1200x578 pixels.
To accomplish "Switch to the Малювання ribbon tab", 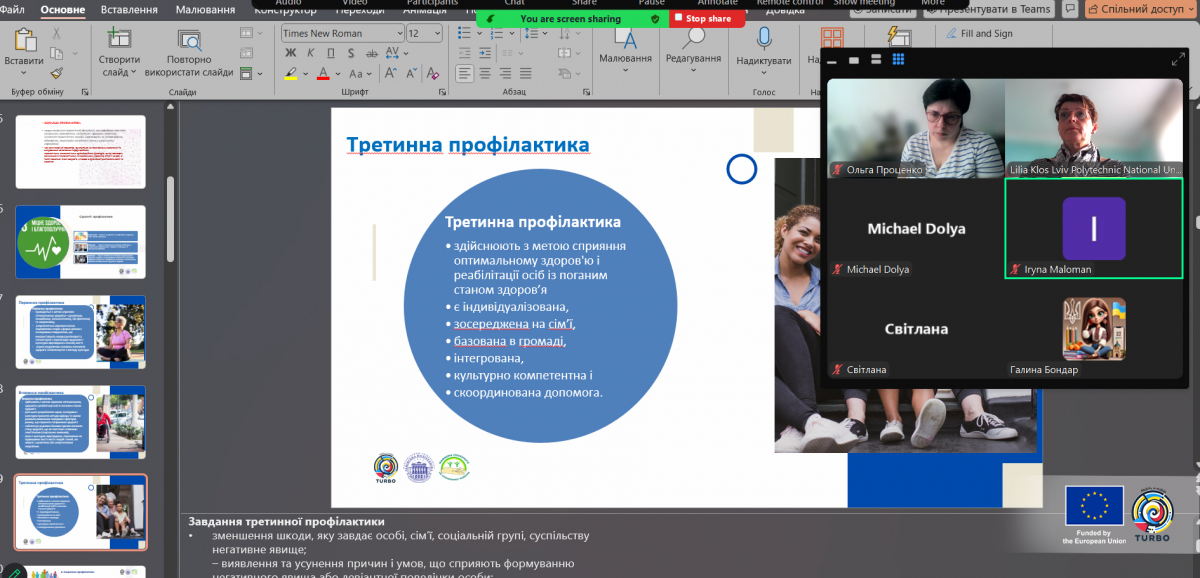I will 205,9.
